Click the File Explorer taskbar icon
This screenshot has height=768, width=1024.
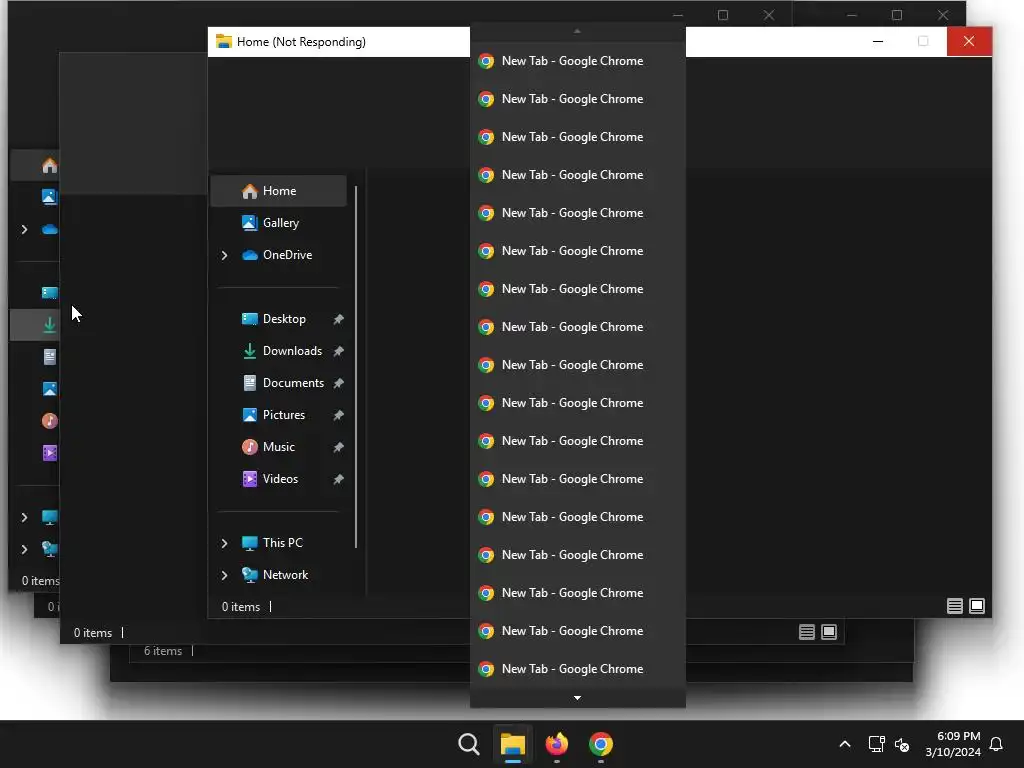point(513,744)
